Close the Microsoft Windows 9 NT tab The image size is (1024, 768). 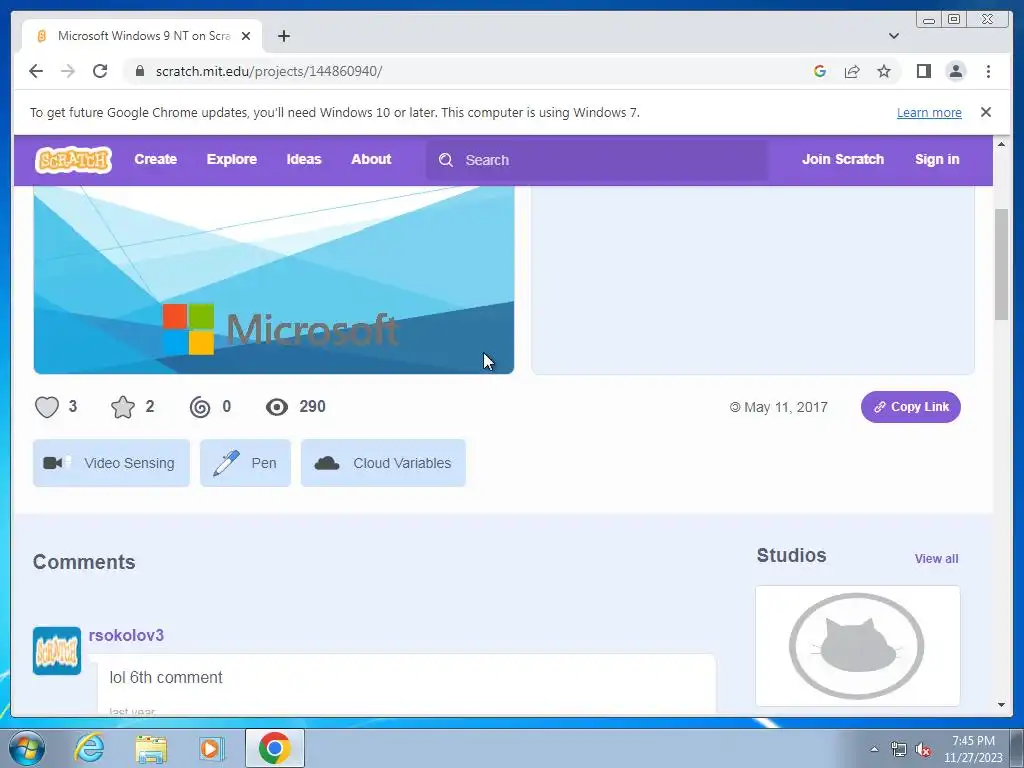click(246, 36)
